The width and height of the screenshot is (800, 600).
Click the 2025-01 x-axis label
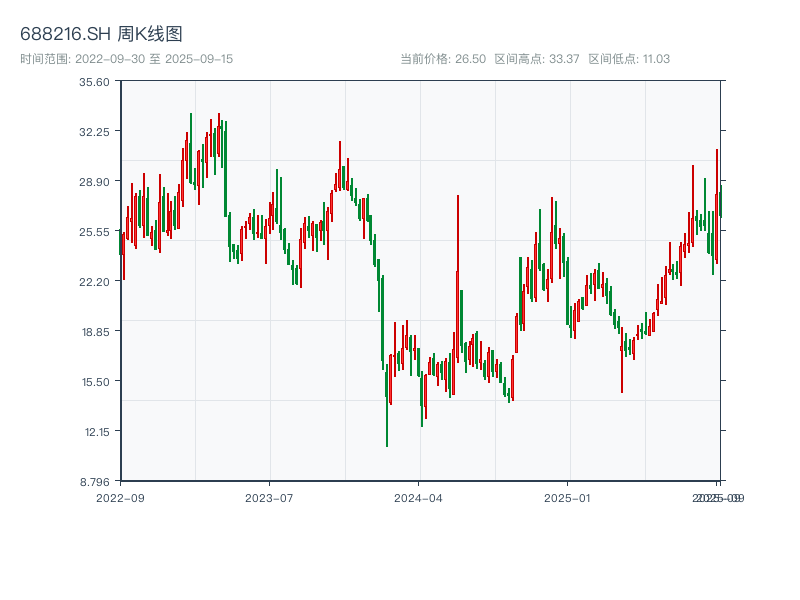pyautogui.click(x=567, y=498)
